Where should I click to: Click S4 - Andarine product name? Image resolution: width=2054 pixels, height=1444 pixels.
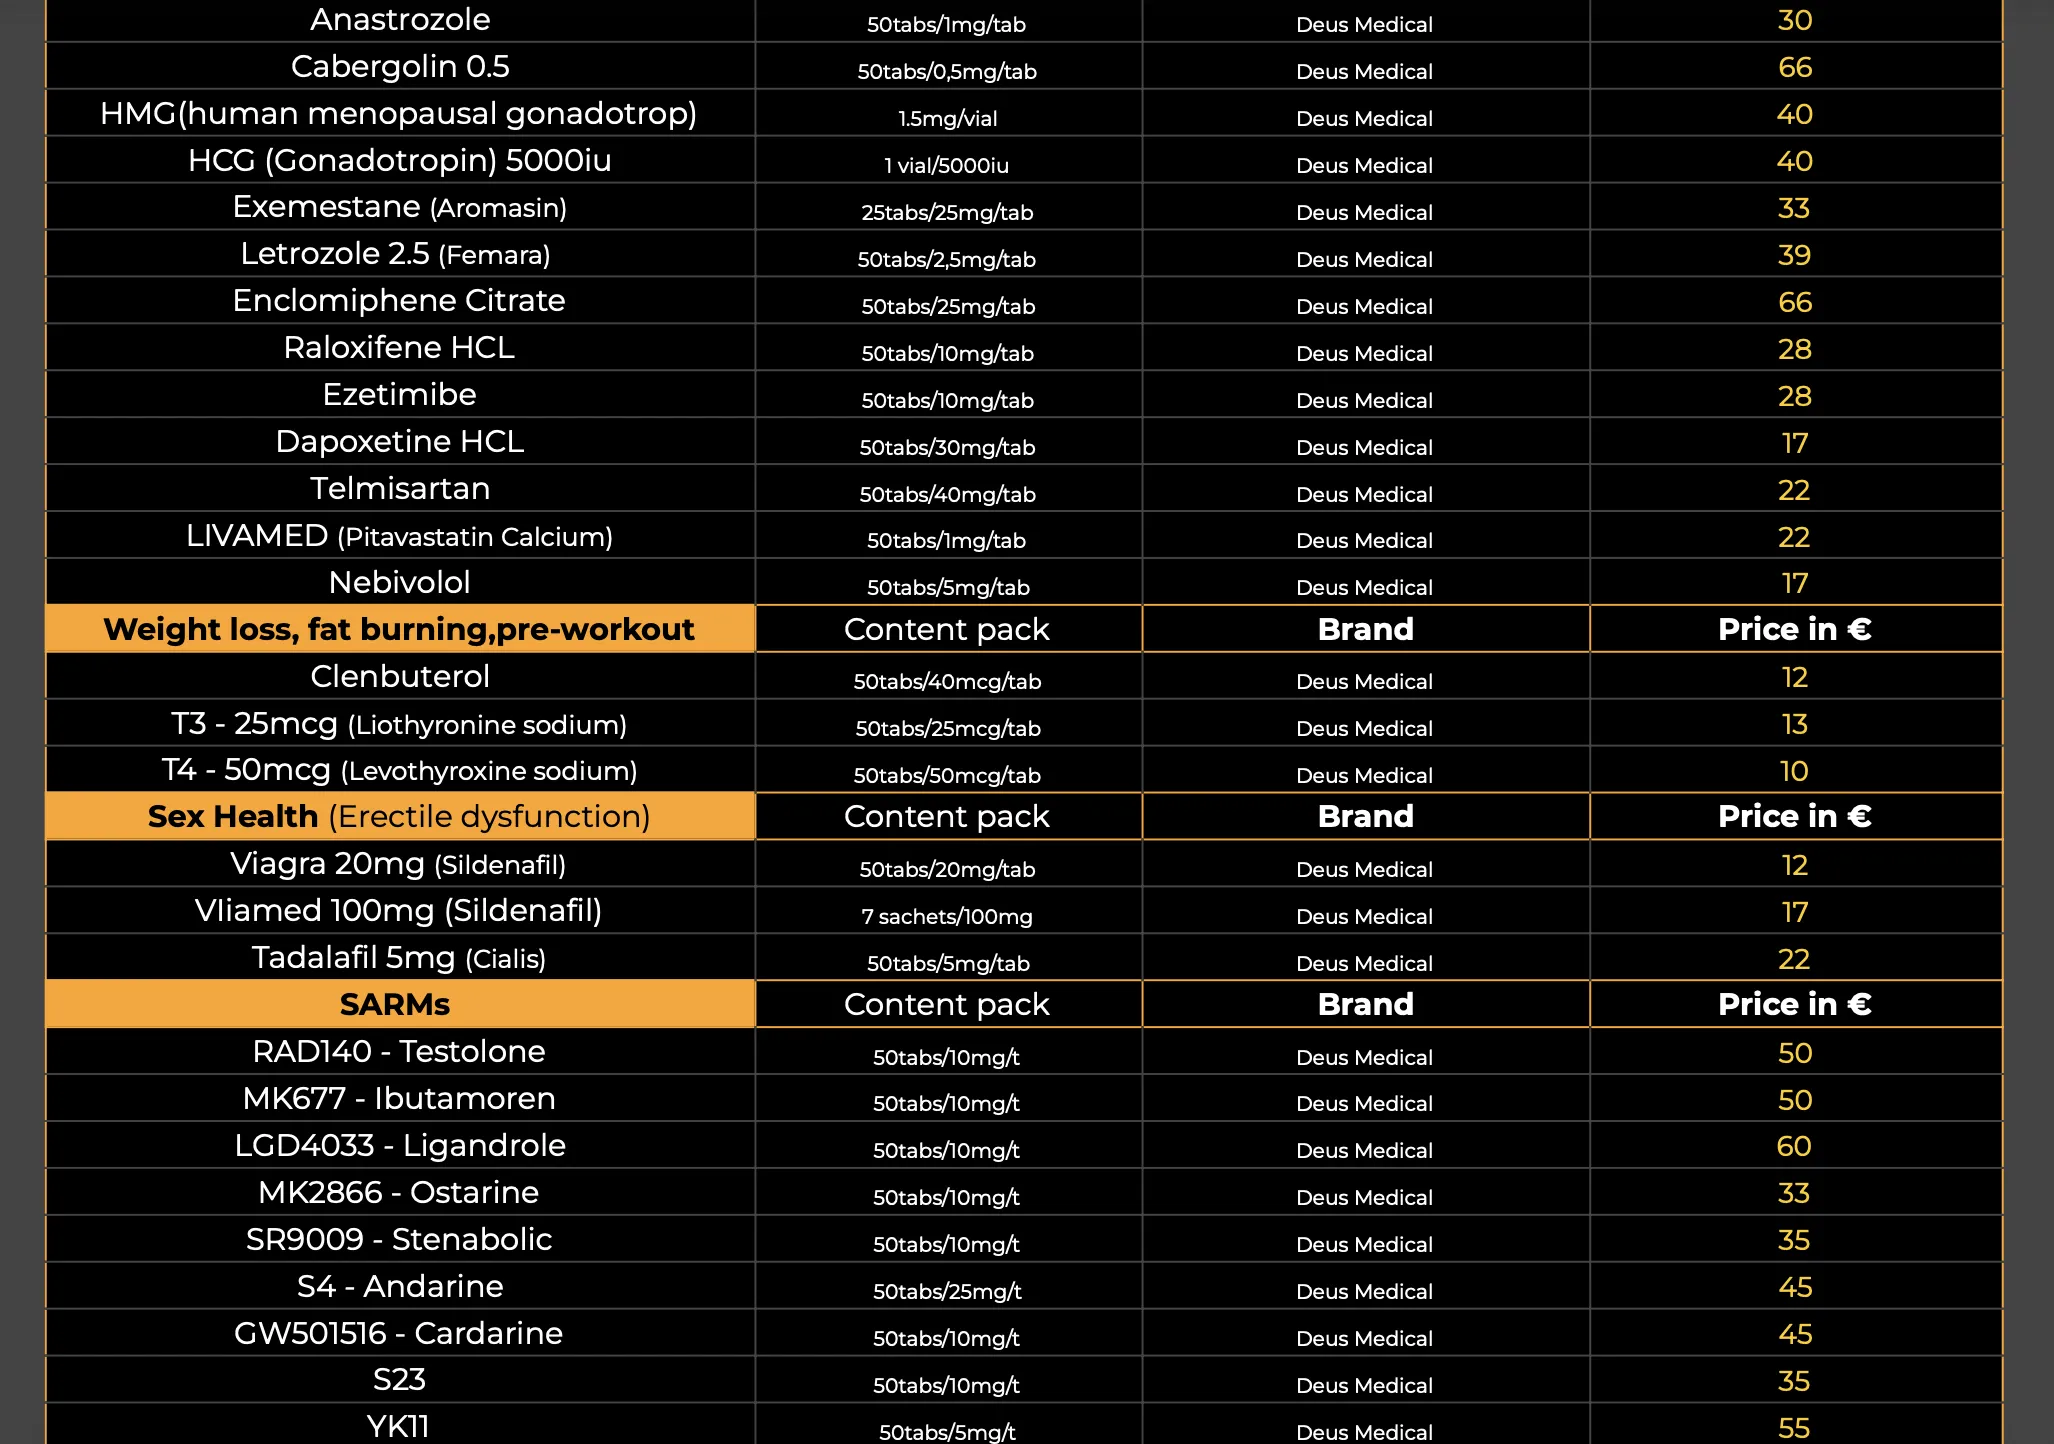pos(400,1287)
